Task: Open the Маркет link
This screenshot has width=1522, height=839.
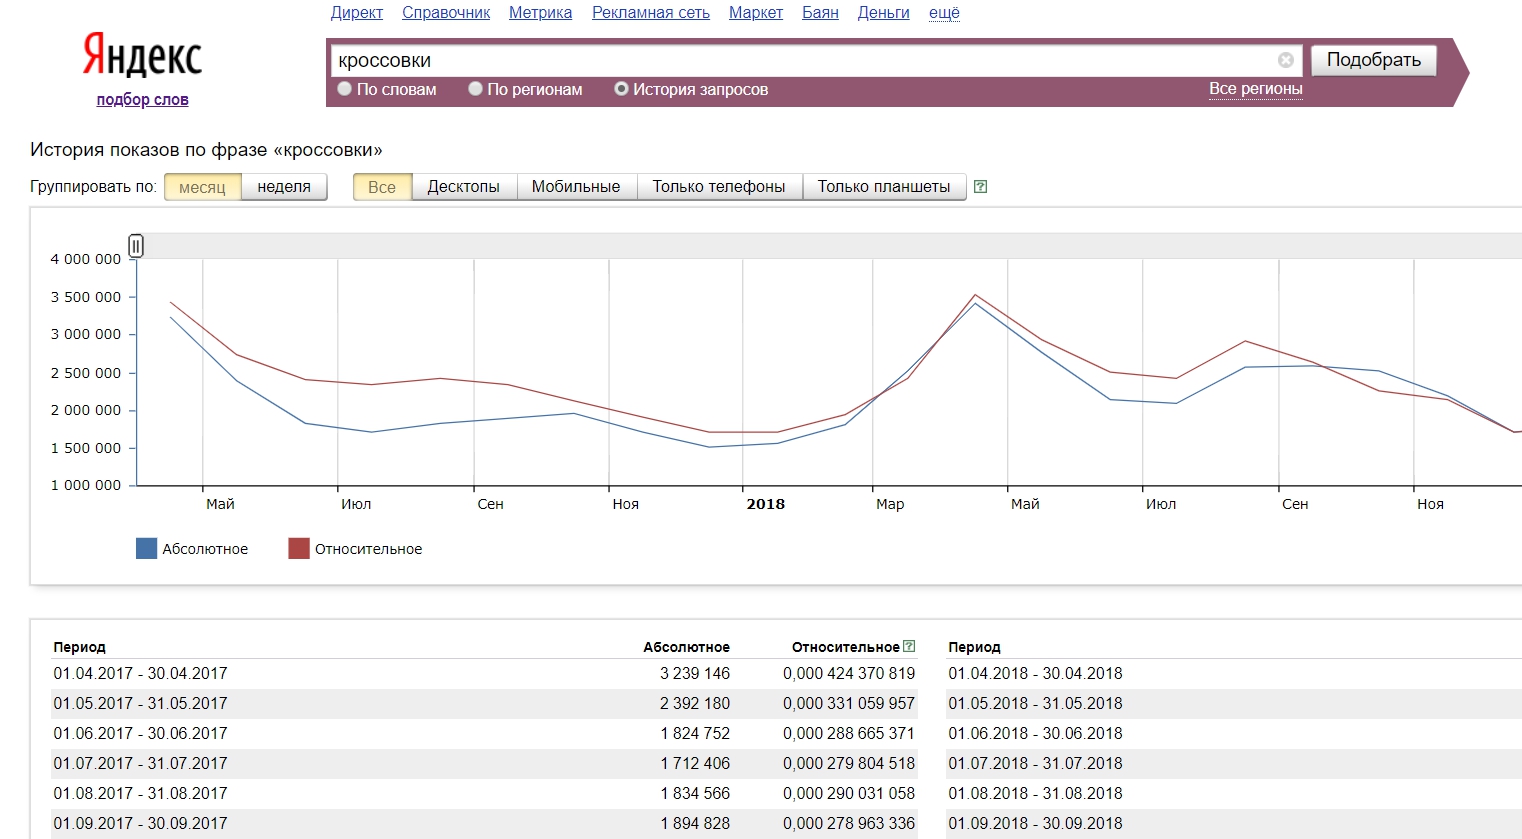Action: pos(756,13)
